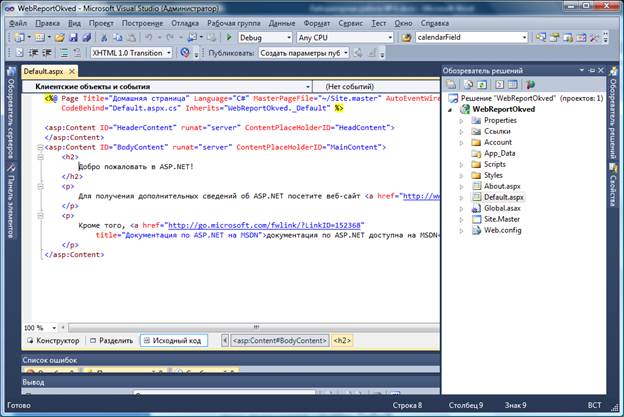Click the h2 tag breadcrumb button
The width and height of the screenshot is (624, 417).
[342, 341]
